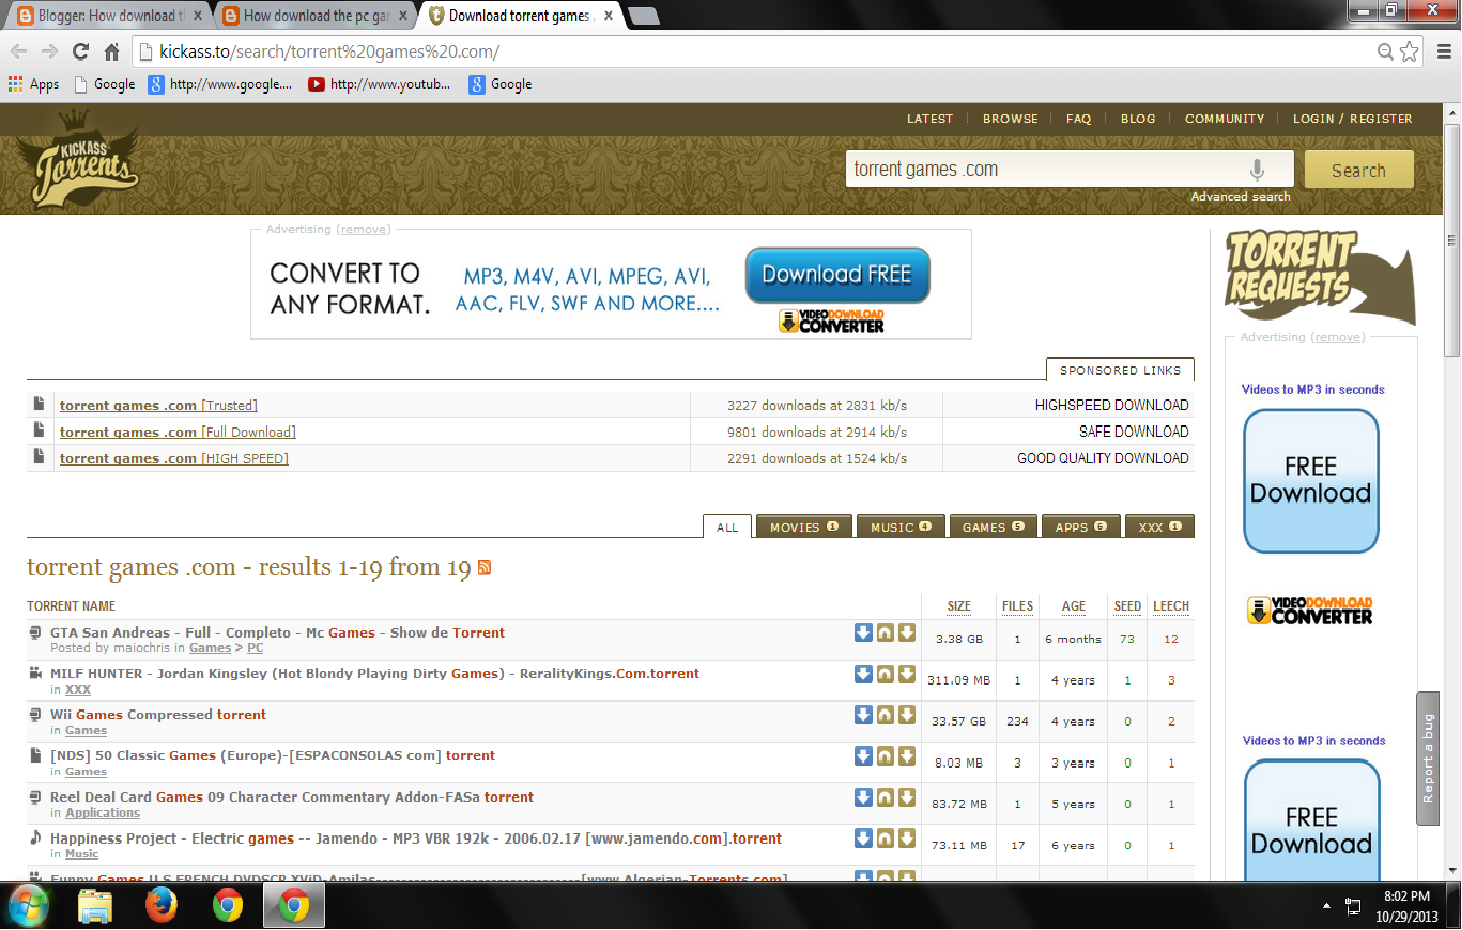1462x930 pixels.
Task: Switch to the Blogger: How download tab
Action: pos(110,16)
